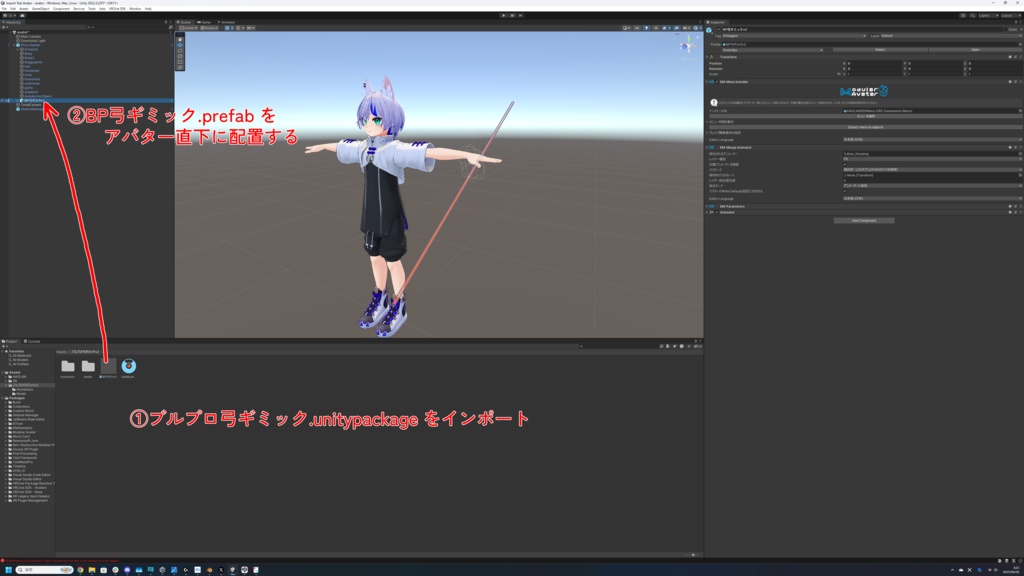Click the Add Component button

[x=864, y=220]
